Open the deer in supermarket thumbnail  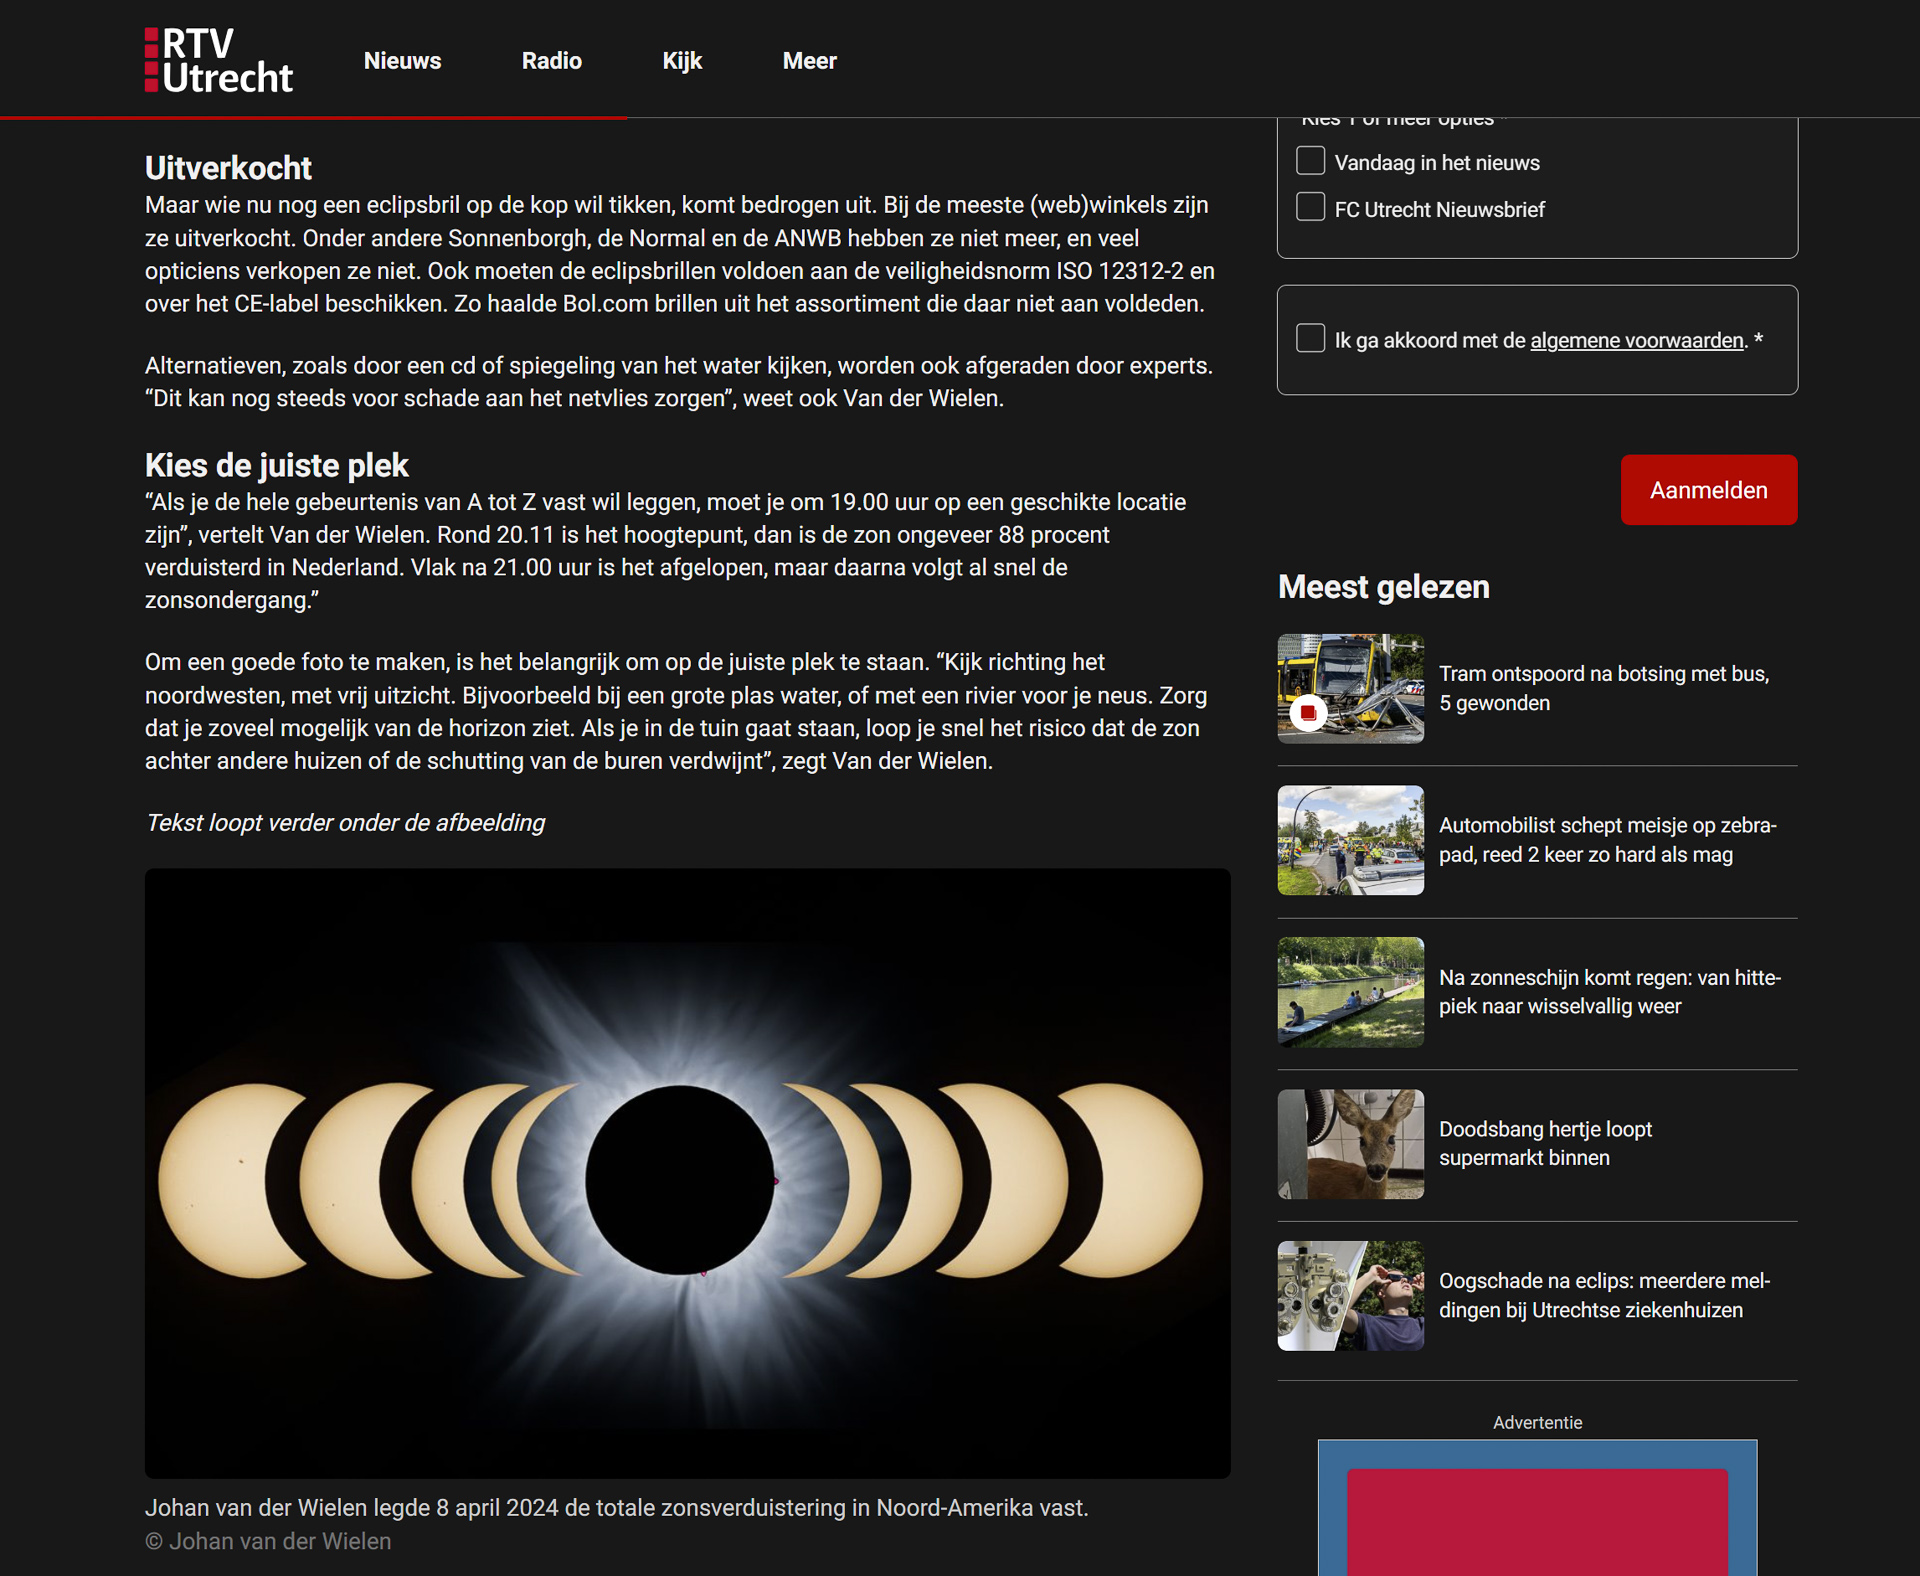pyautogui.click(x=1350, y=1144)
